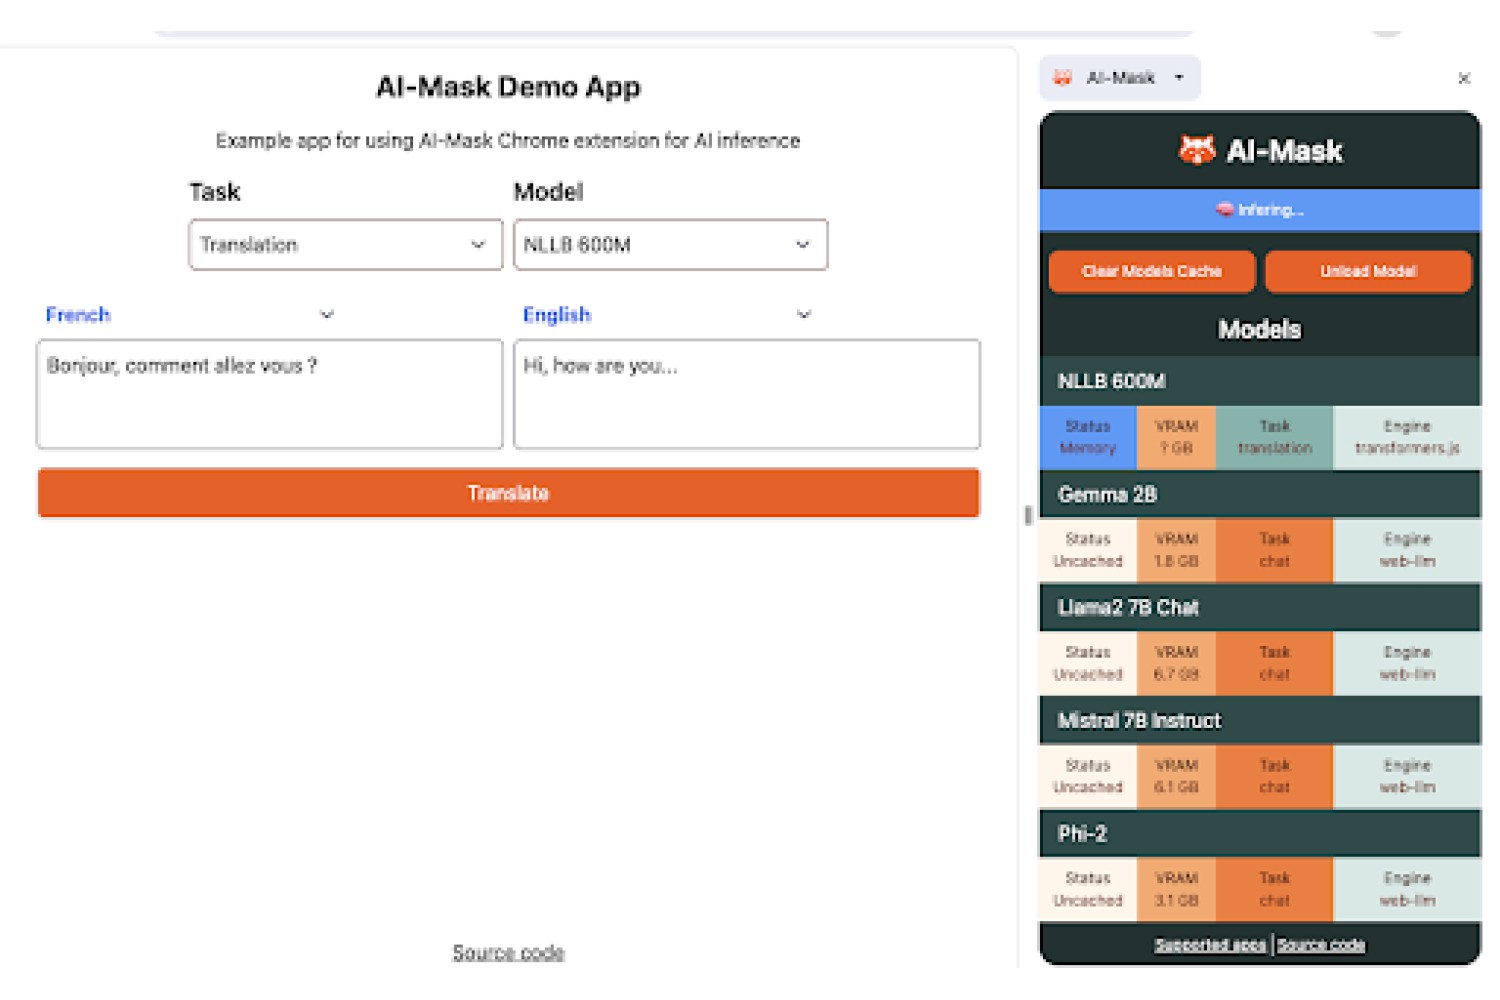Select the Phi-2 model header
The width and height of the screenshot is (1500, 1000).
click(x=1260, y=833)
